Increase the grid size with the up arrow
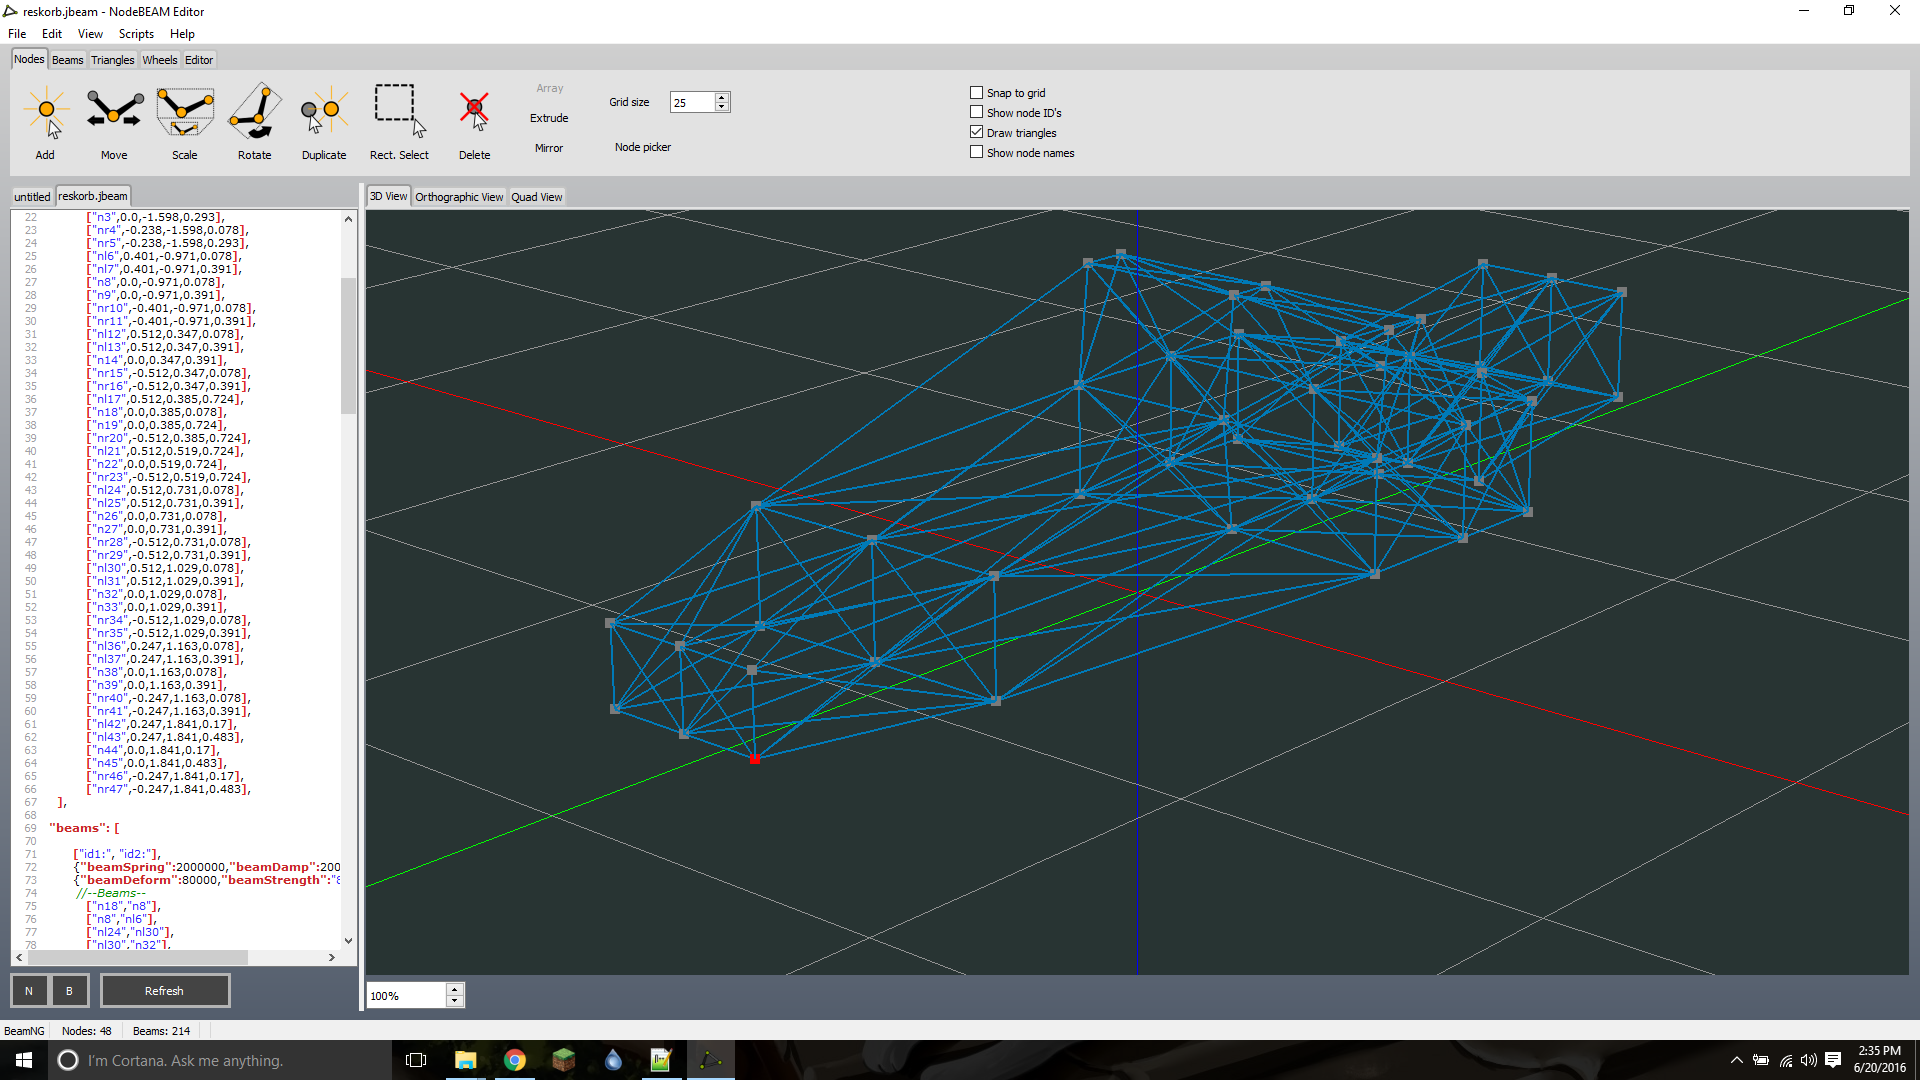Viewport: 1920px width, 1080px height. pyautogui.click(x=722, y=97)
